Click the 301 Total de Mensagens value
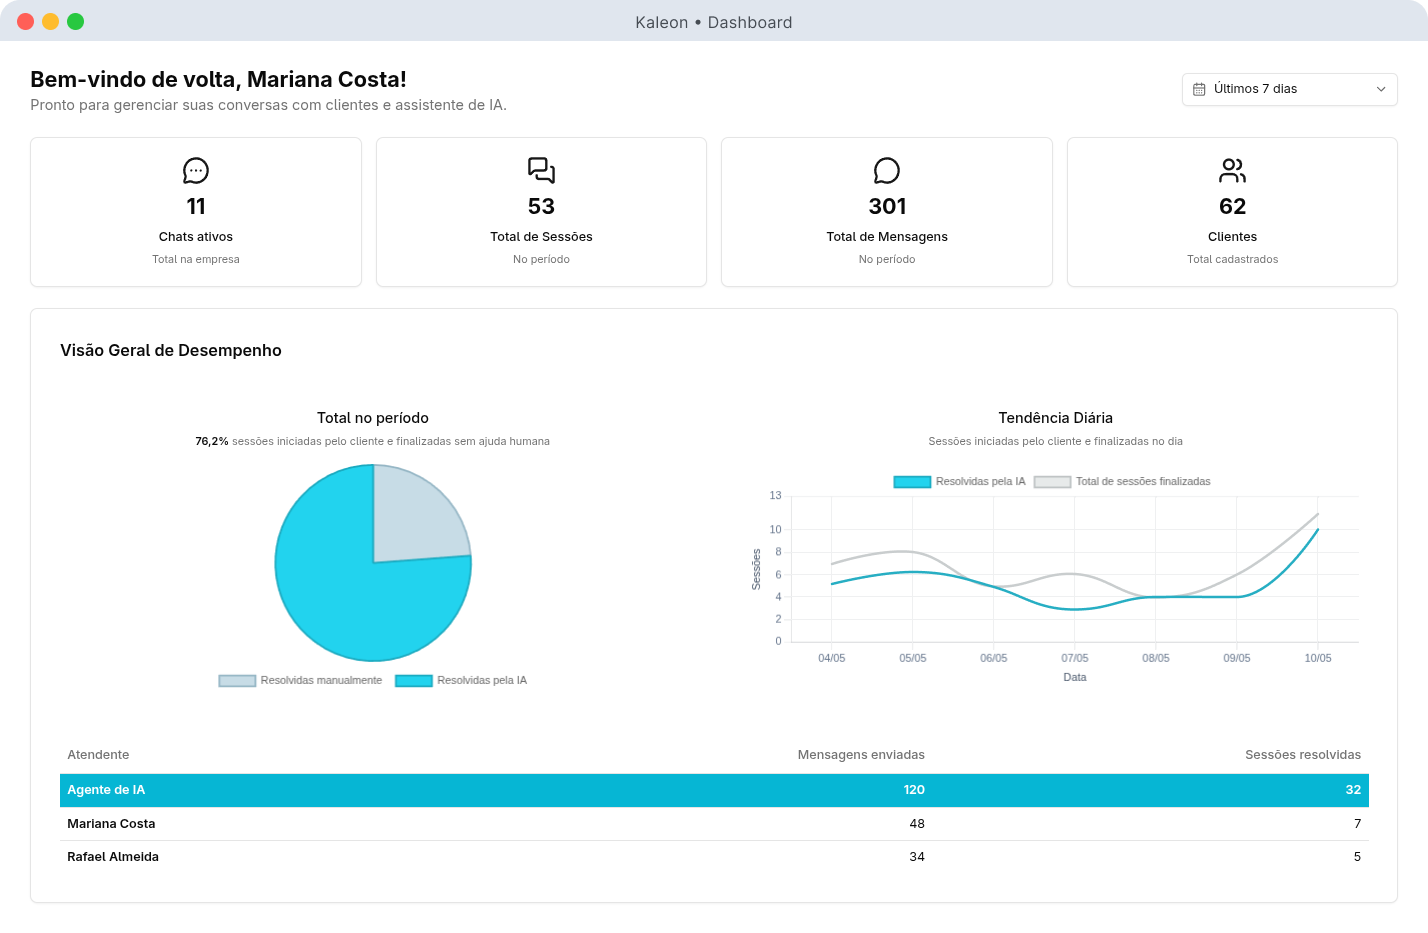 [887, 206]
